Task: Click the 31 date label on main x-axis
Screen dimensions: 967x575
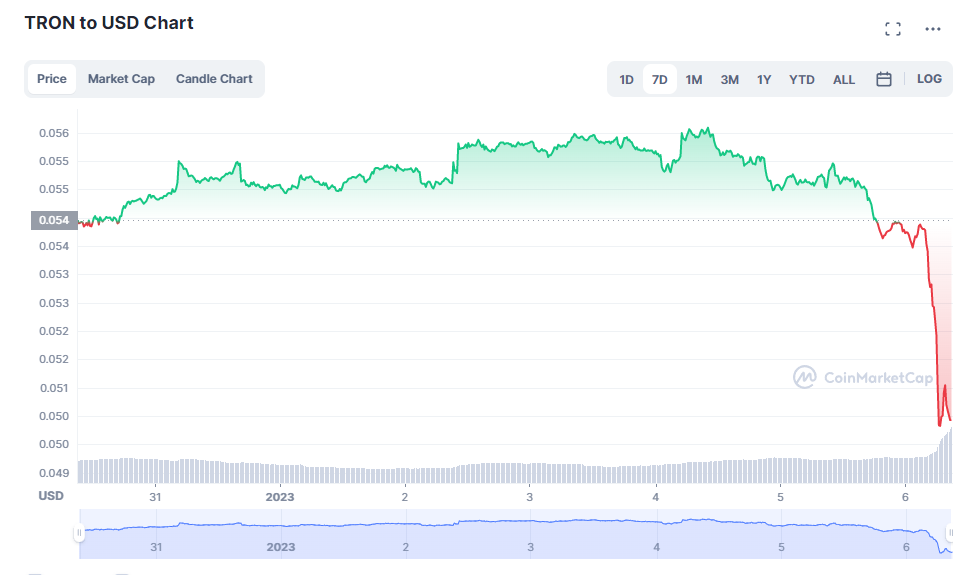Action: [155, 497]
